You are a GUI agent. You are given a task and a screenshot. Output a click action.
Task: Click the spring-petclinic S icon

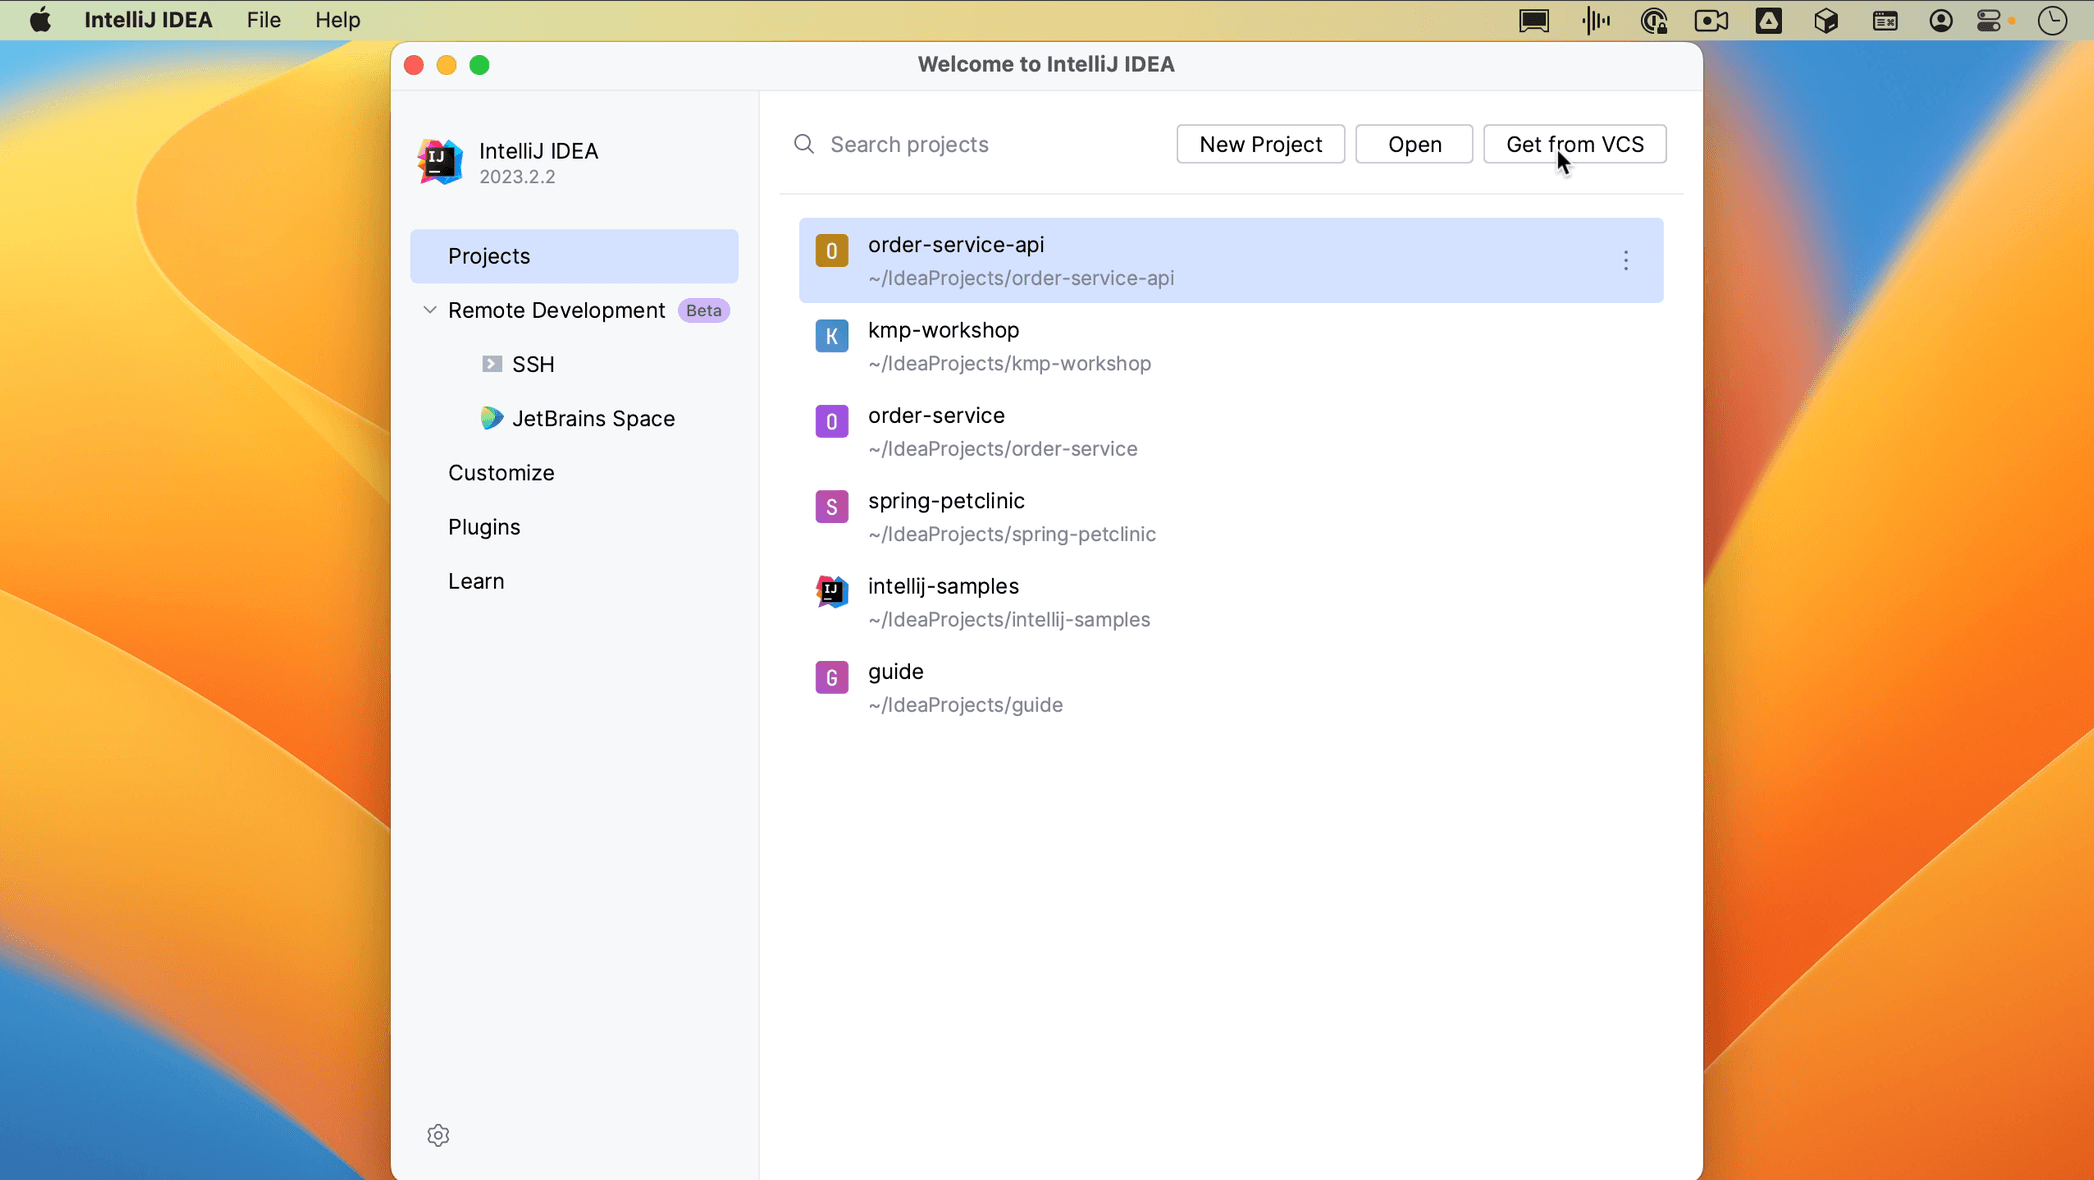click(x=831, y=507)
